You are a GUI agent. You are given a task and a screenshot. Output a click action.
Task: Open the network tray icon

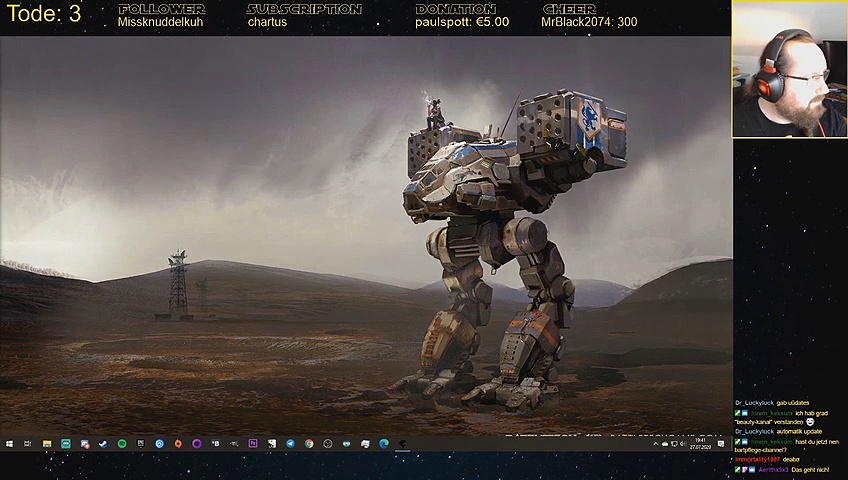coord(674,444)
